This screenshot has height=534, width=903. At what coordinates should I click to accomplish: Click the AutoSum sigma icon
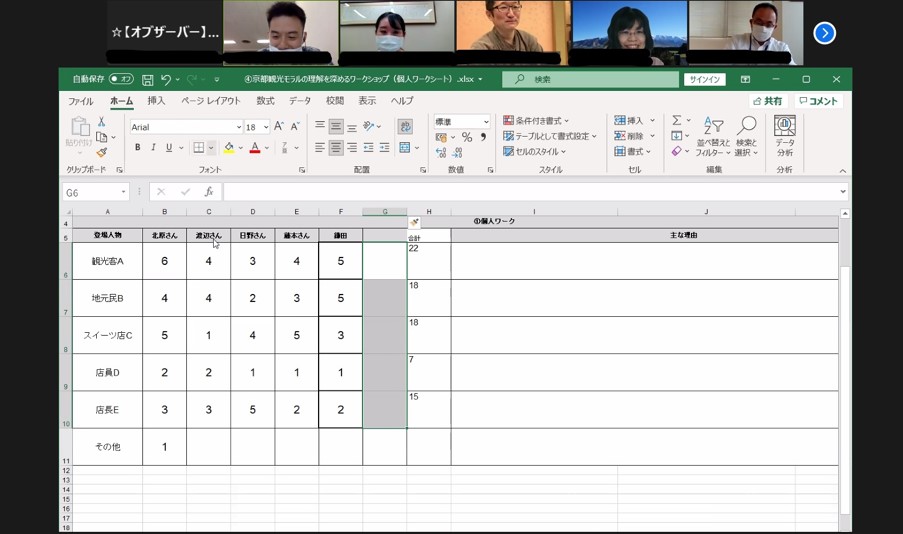[x=677, y=121]
